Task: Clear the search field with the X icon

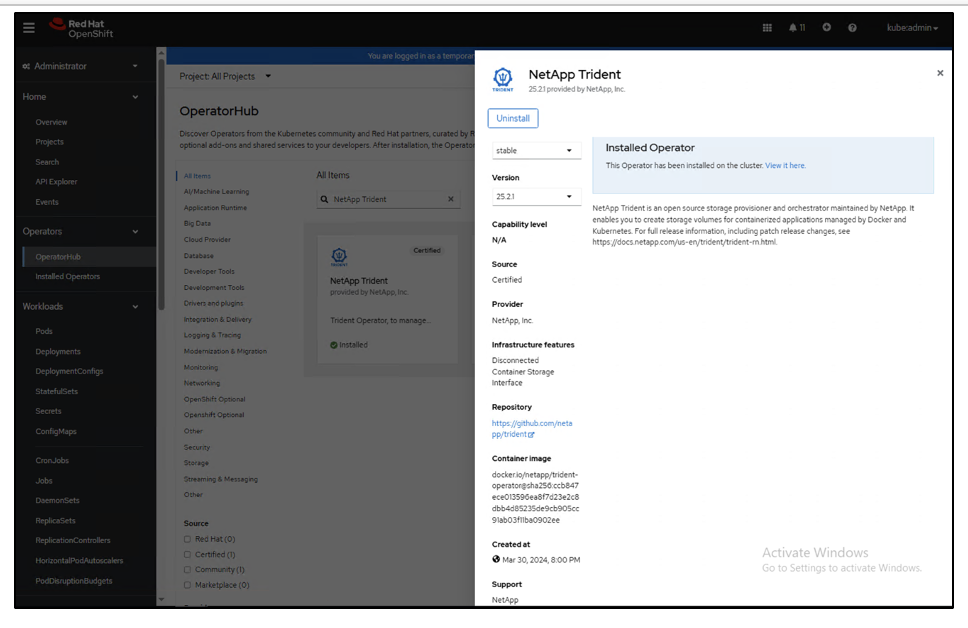Action: click(x=450, y=199)
